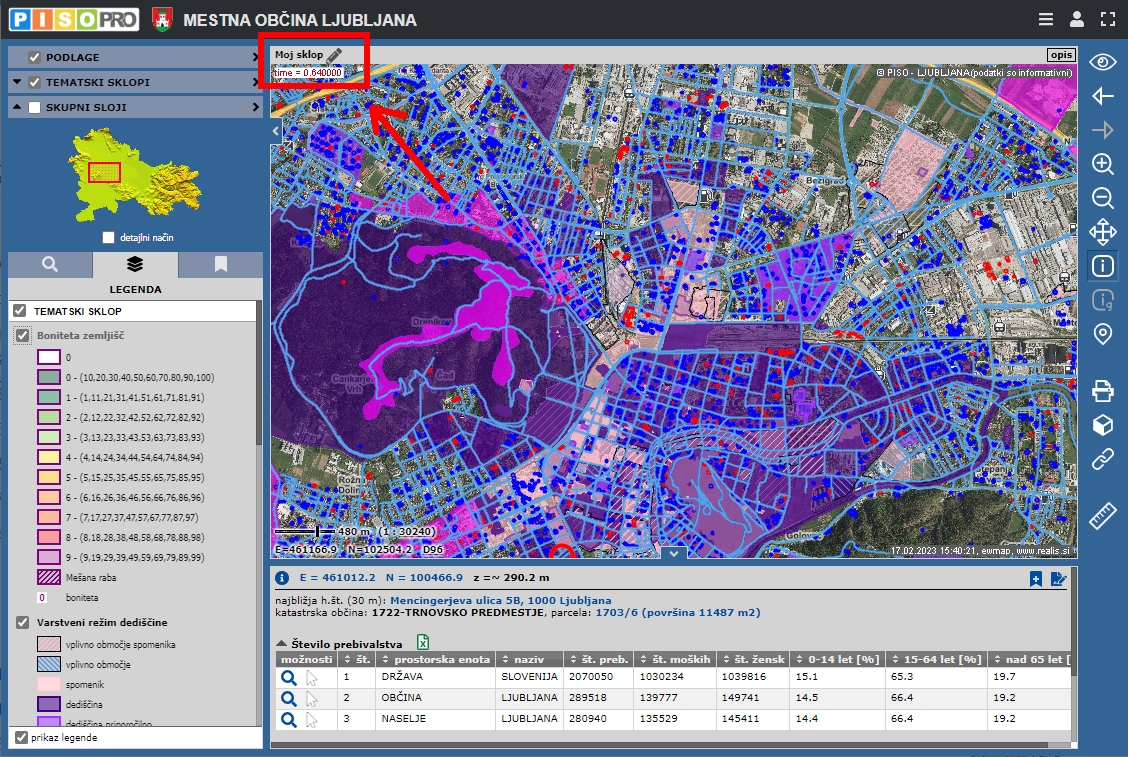
Task: Uncheck the prikaz legende checkbox
Action: [x=21, y=737]
